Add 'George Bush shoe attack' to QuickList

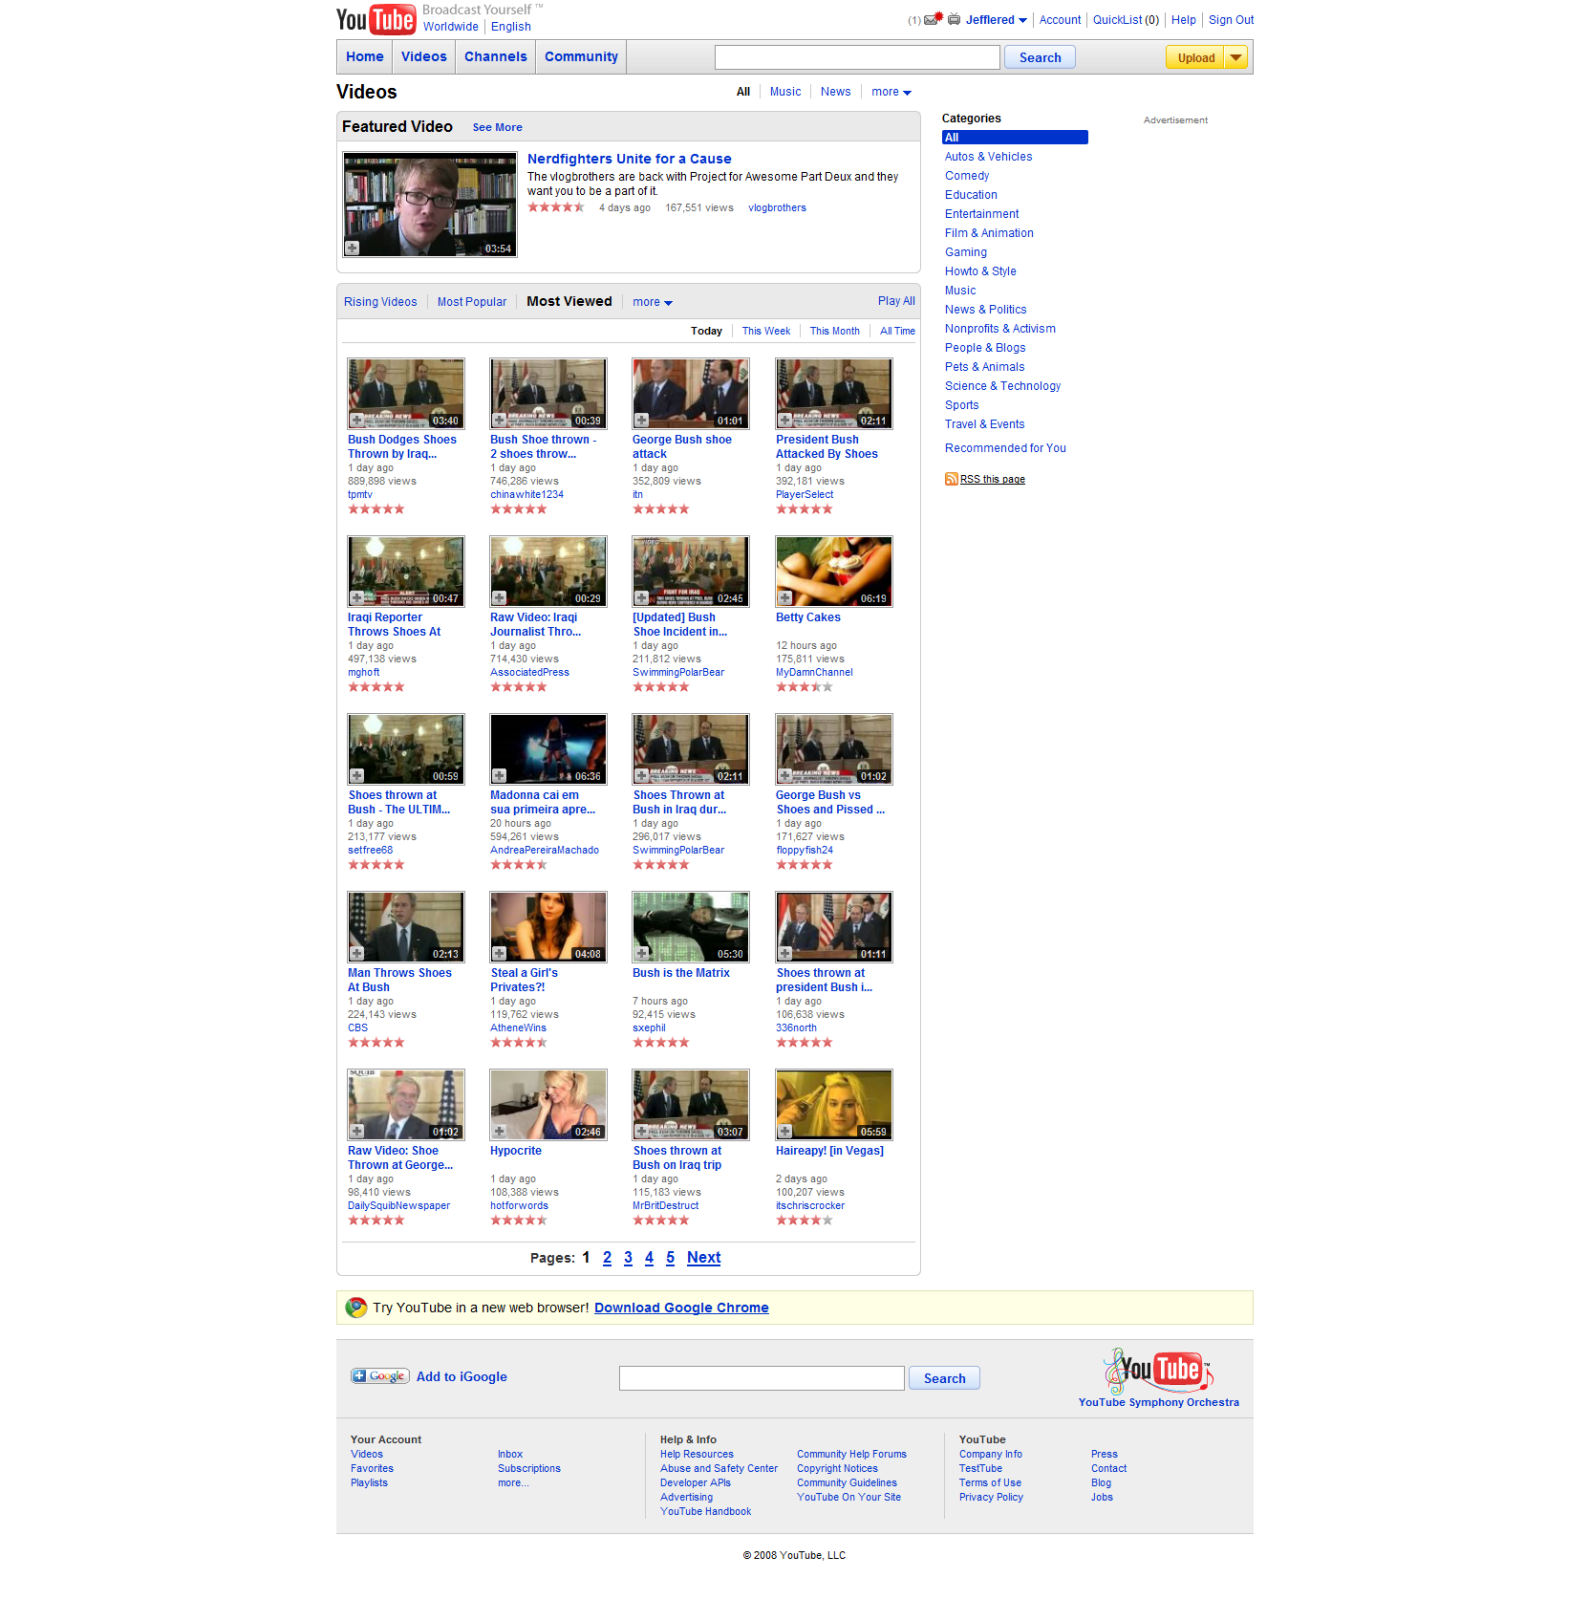641,421
